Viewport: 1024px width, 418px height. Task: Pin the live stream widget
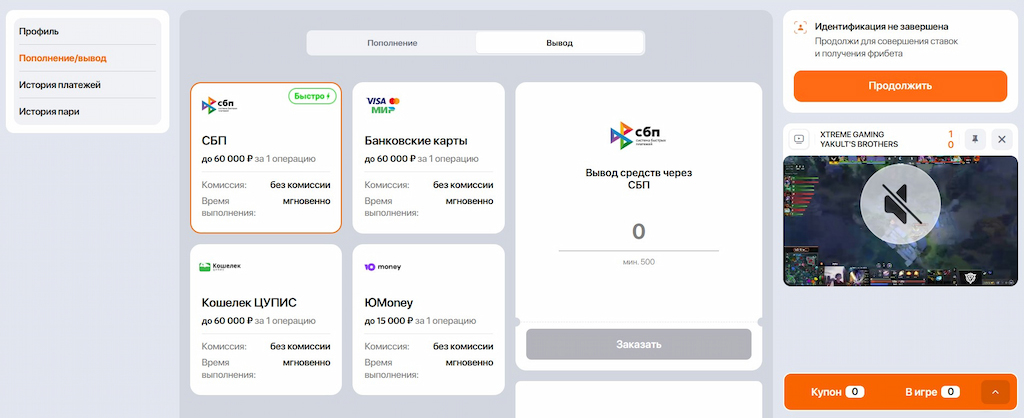click(x=975, y=139)
